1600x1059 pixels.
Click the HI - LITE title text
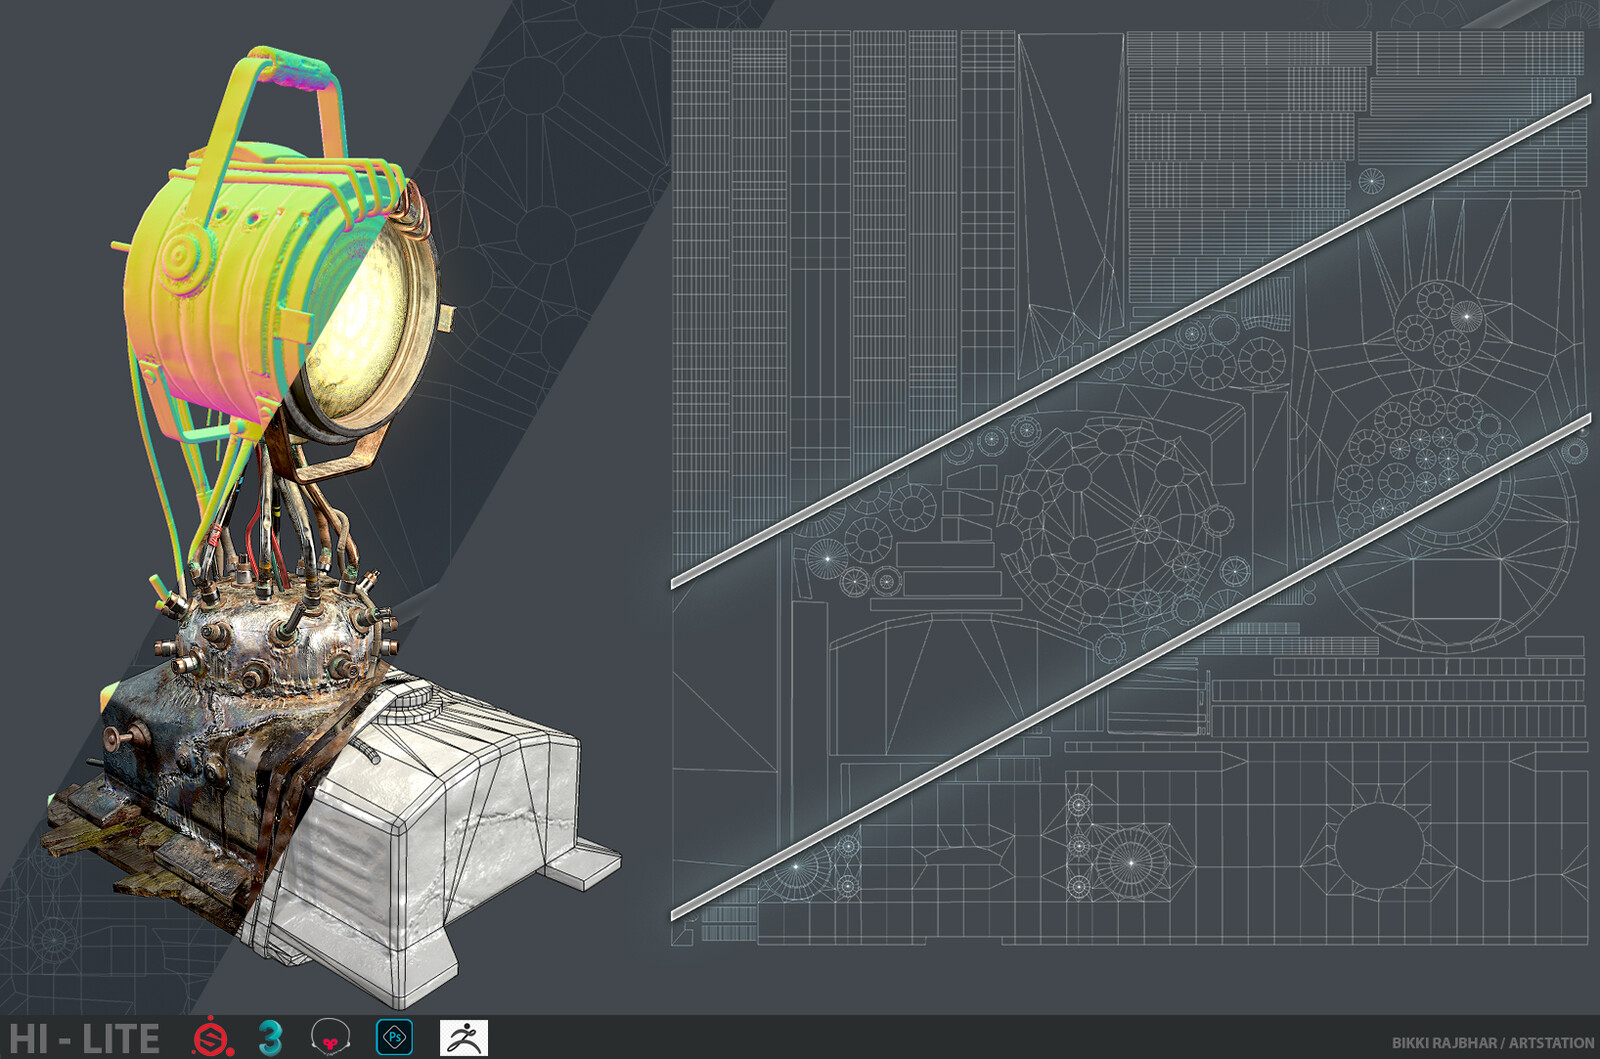(x=84, y=1039)
